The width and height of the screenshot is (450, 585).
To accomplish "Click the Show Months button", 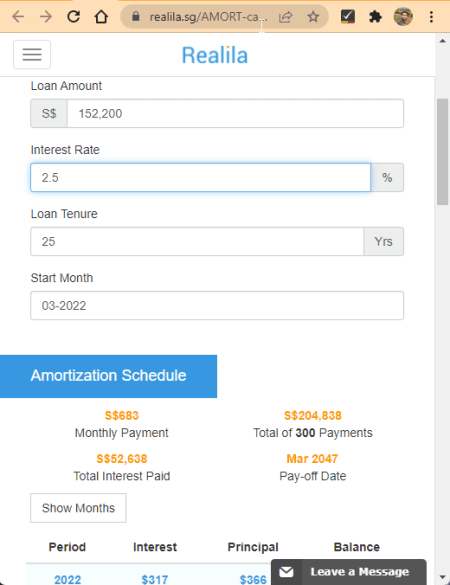I will pyautogui.click(x=78, y=508).
